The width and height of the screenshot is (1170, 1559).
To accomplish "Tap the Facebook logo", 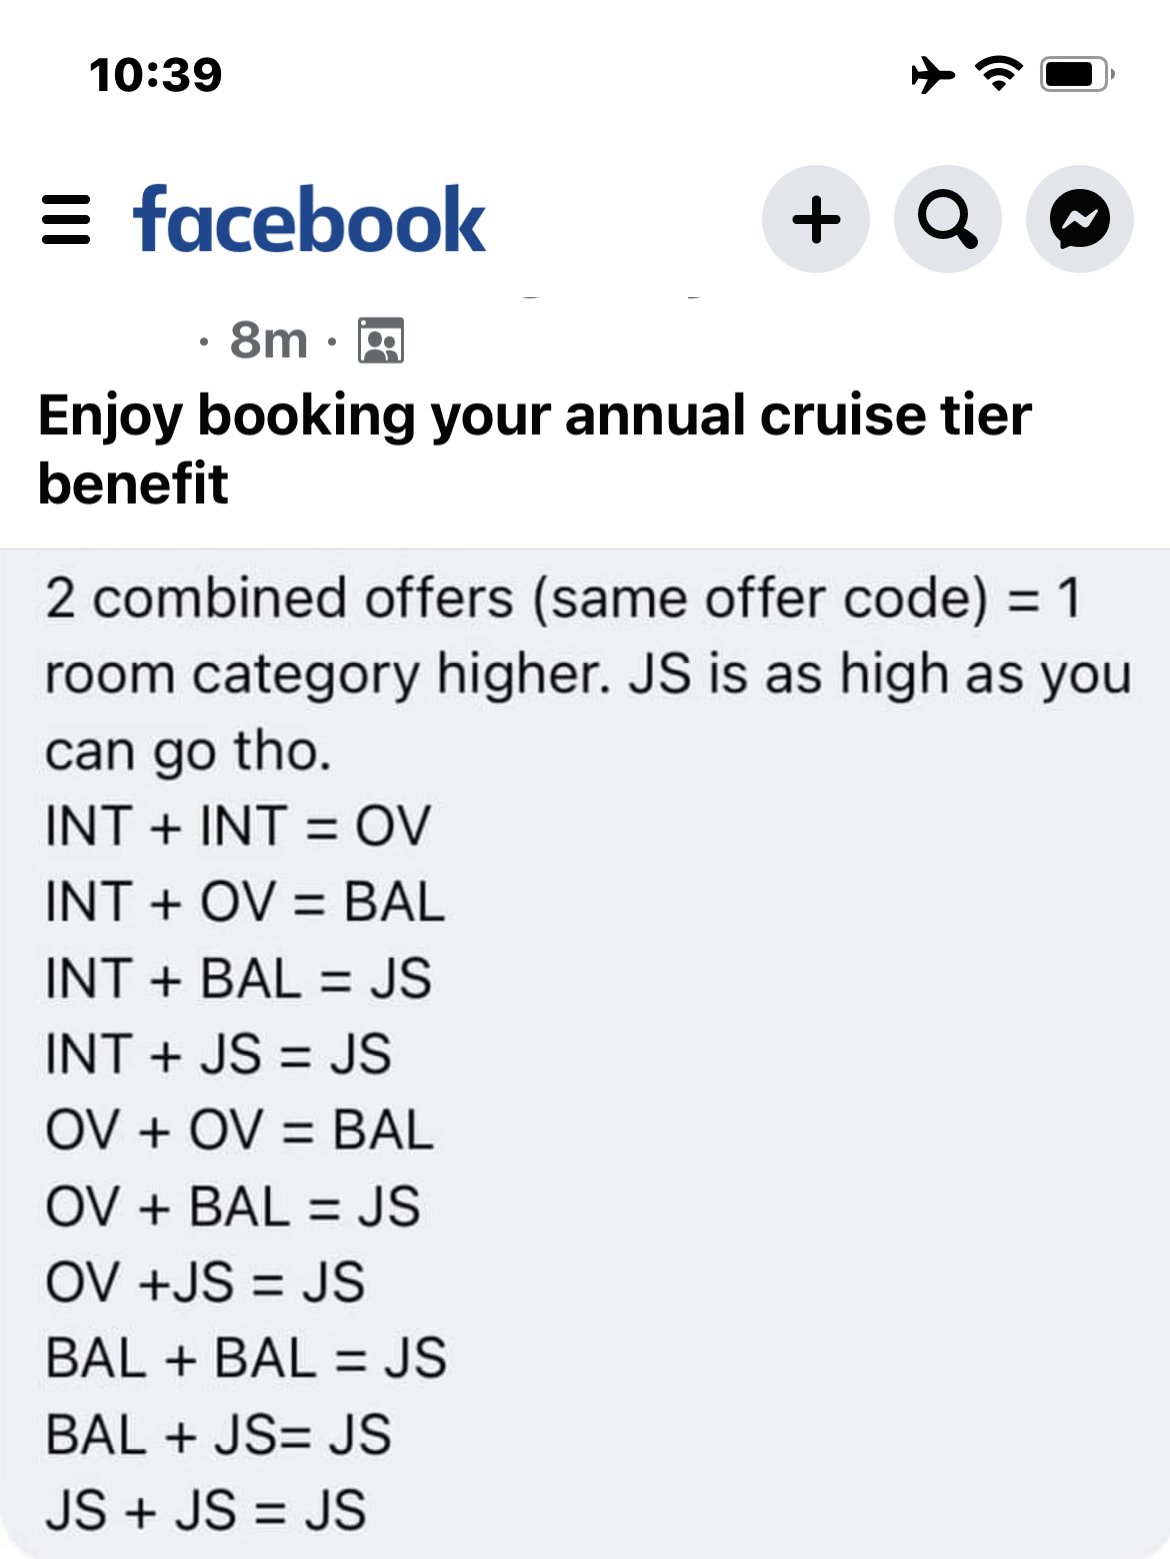I will (309, 220).
